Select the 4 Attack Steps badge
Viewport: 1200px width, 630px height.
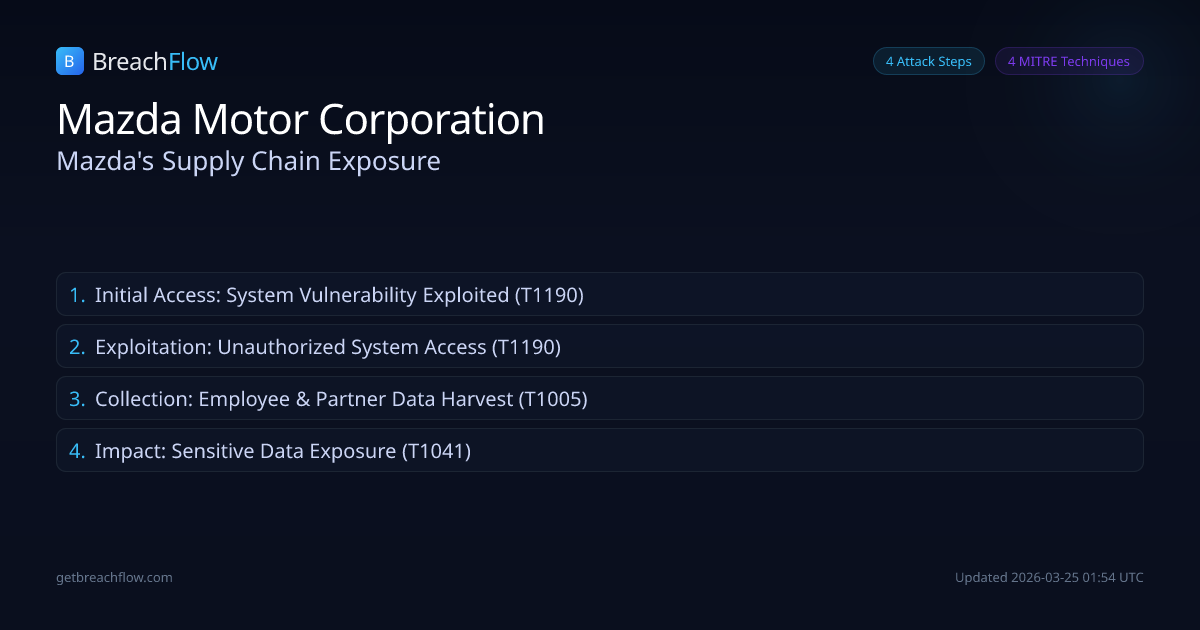tap(928, 61)
